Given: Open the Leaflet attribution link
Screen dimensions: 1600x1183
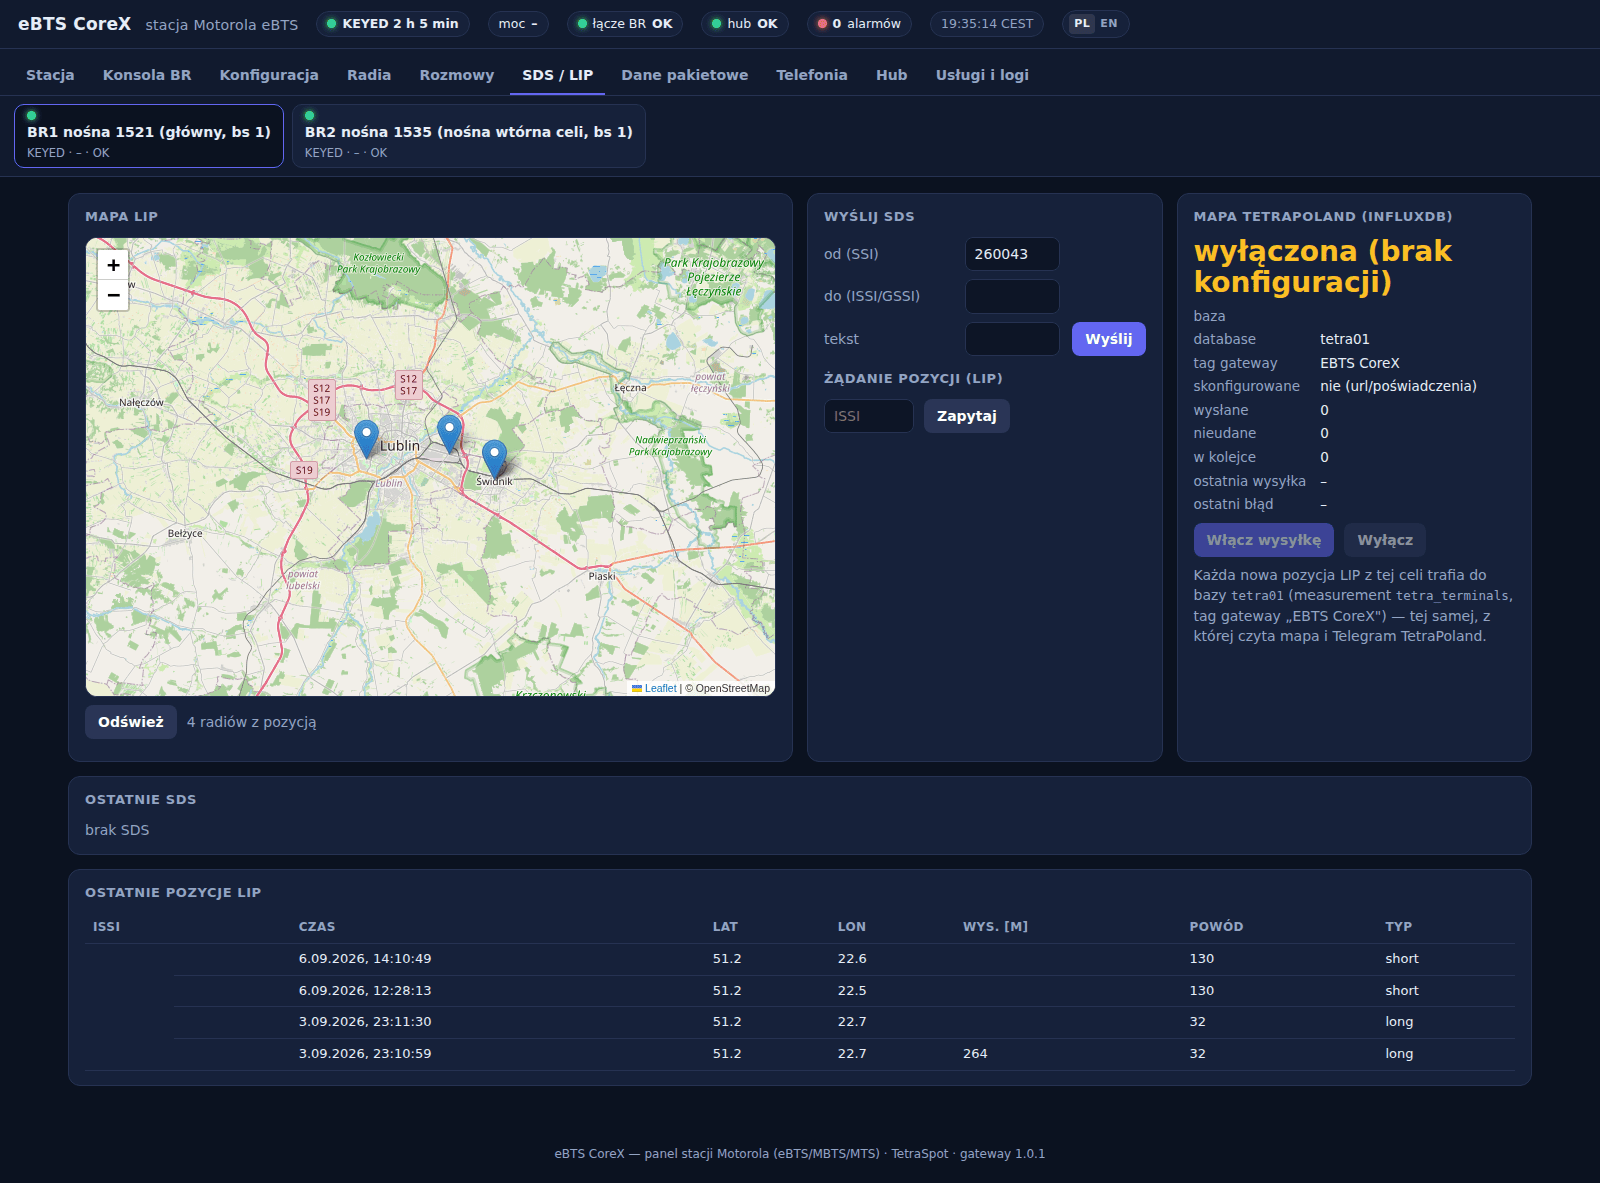Looking at the screenshot, I should pyautogui.click(x=660, y=688).
